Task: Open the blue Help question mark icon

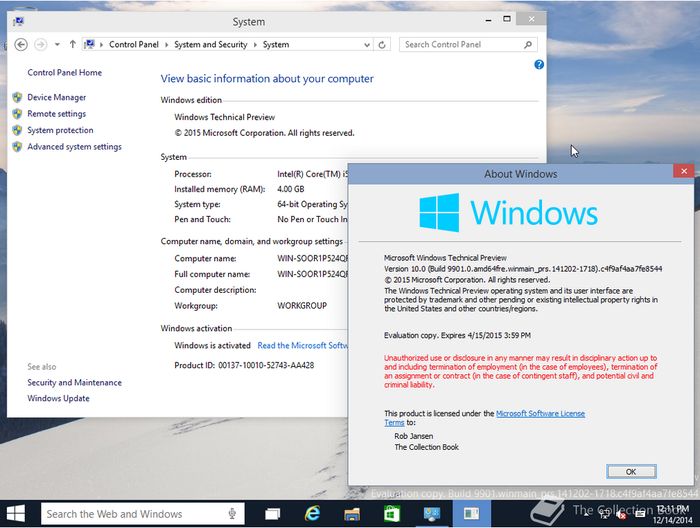Action: [x=539, y=64]
